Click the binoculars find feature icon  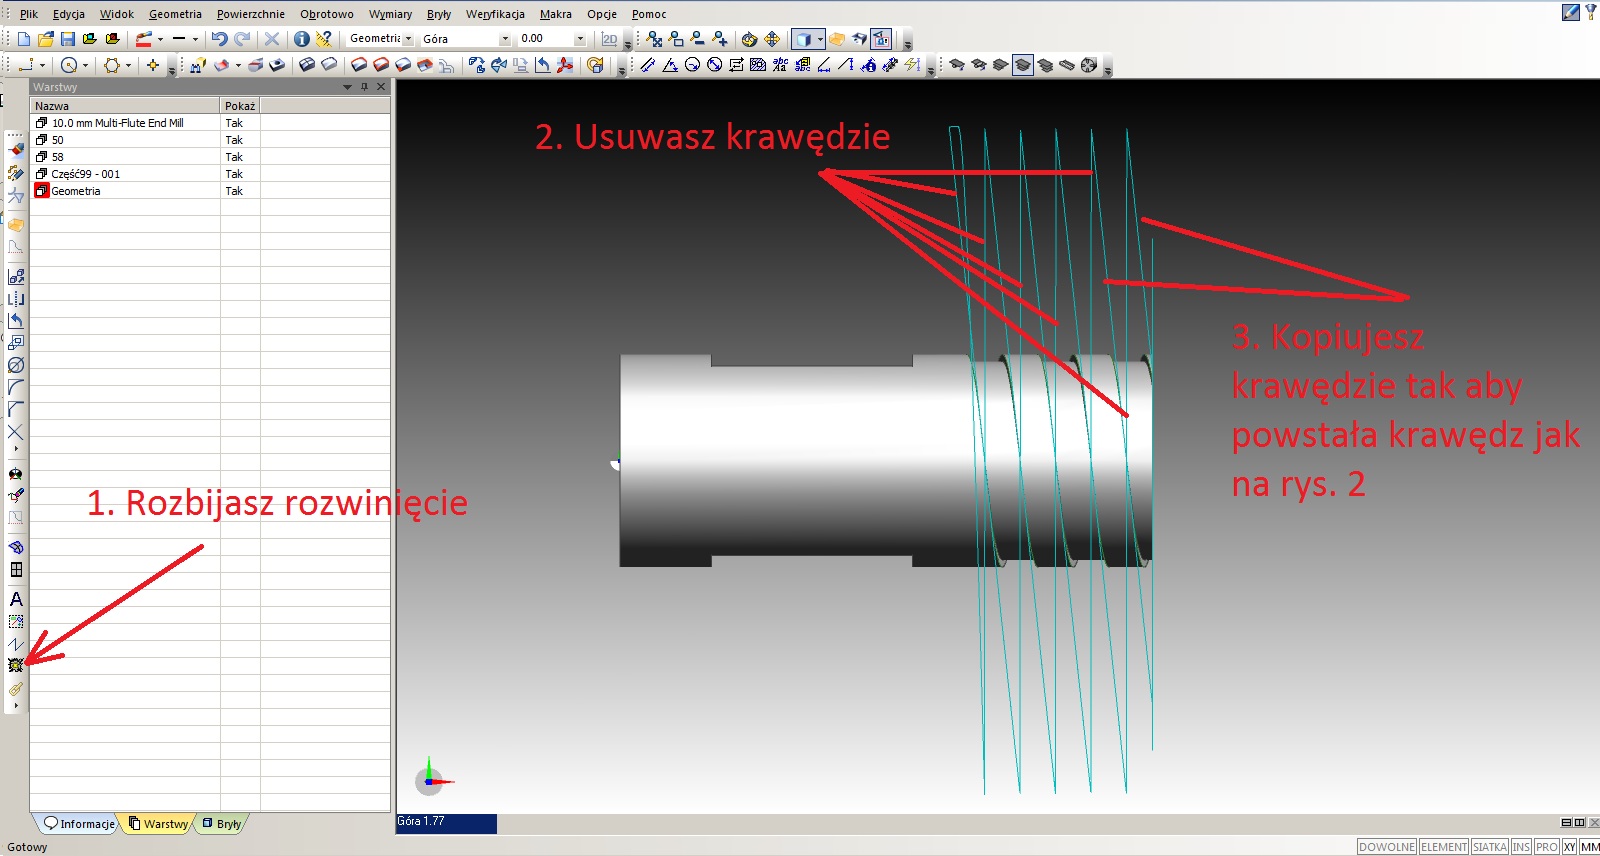[x=197, y=65]
